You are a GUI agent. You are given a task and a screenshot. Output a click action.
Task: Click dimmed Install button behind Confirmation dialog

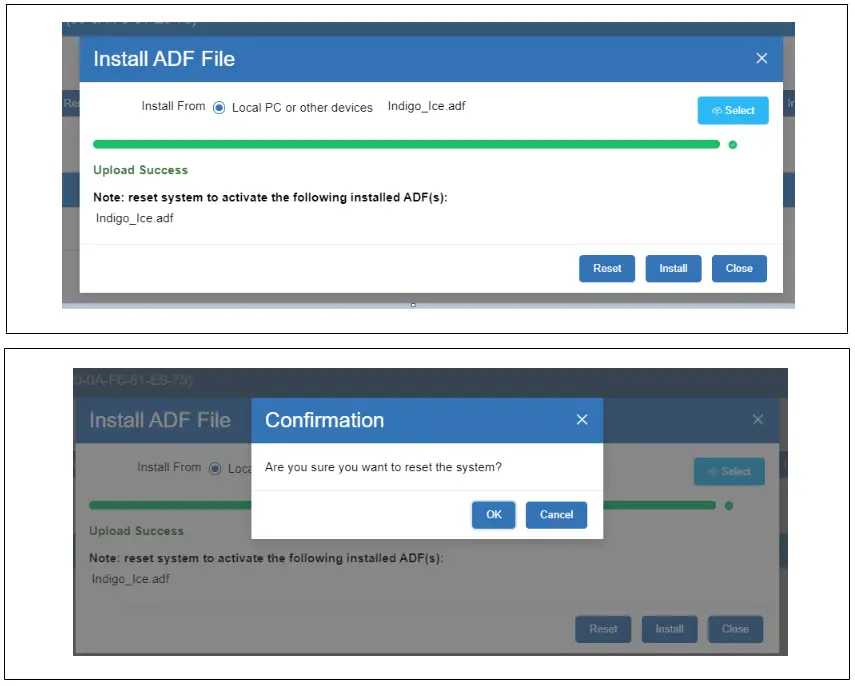pyautogui.click(x=669, y=629)
